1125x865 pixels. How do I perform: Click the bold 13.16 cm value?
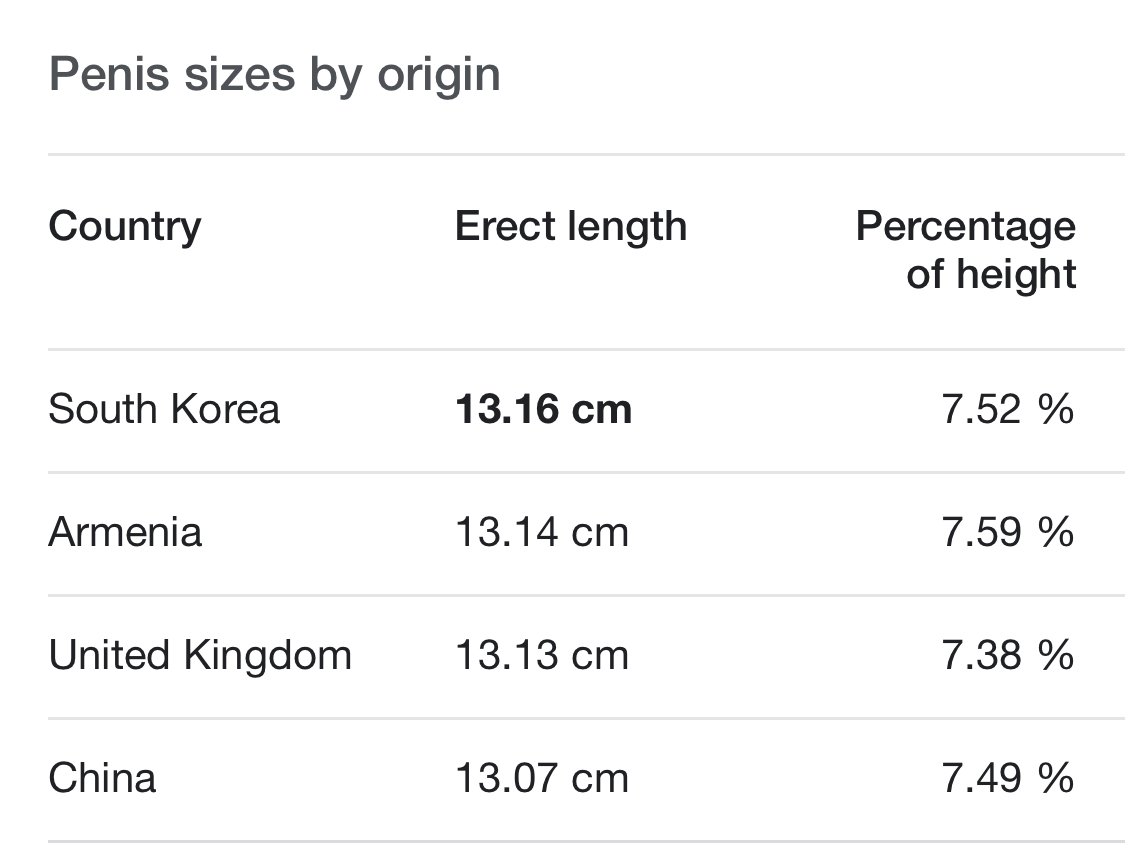pos(544,410)
